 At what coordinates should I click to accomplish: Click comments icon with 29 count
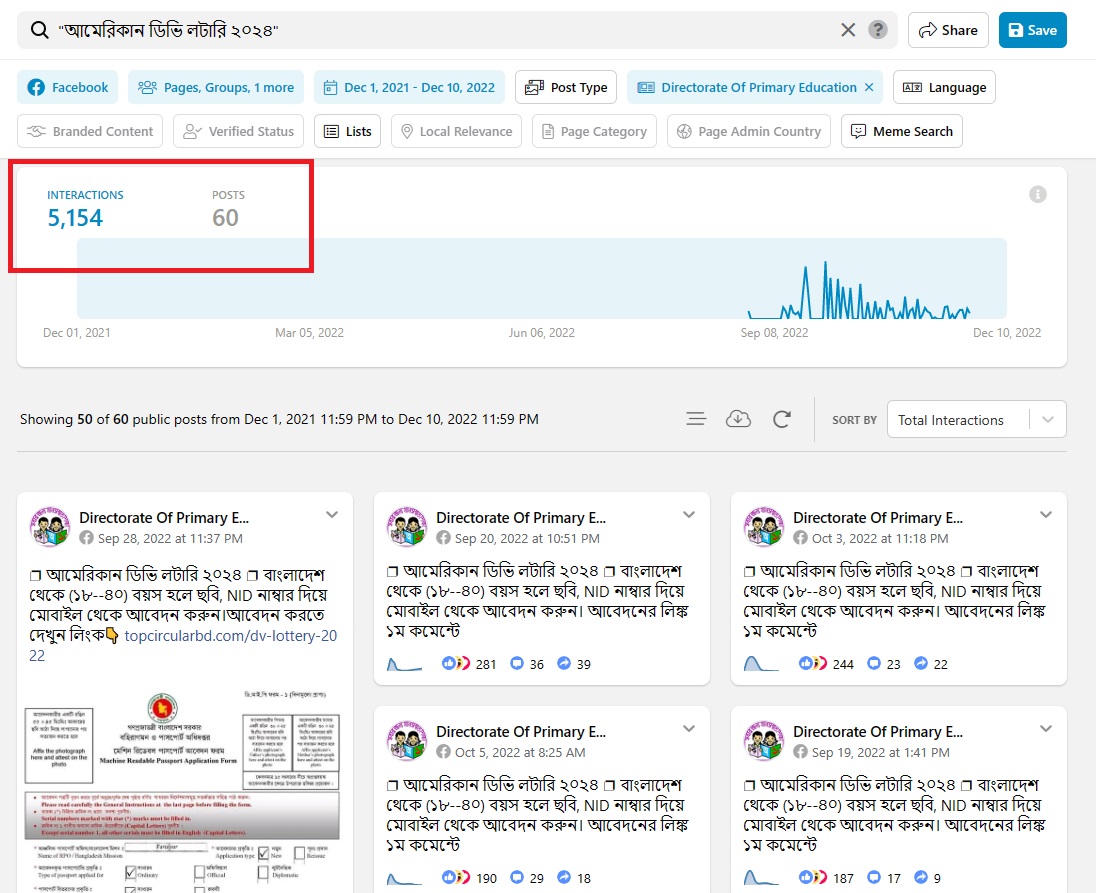(x=517, y=877)
